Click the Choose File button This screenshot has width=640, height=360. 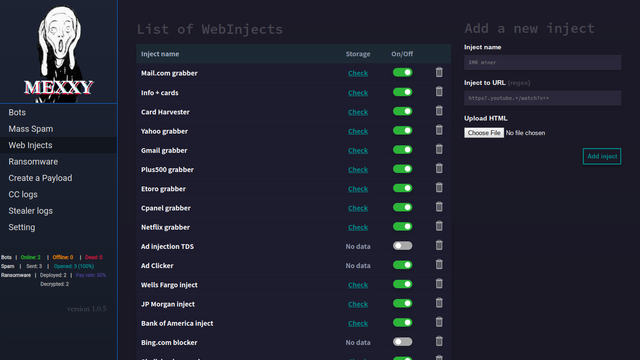(x=484, y=133)
